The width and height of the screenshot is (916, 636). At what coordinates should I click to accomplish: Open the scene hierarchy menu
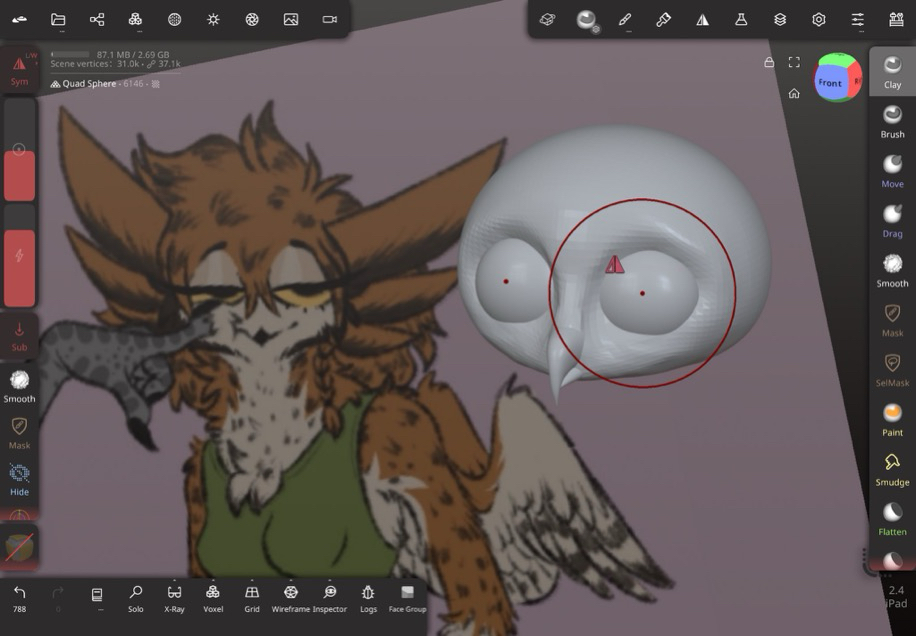97,19
